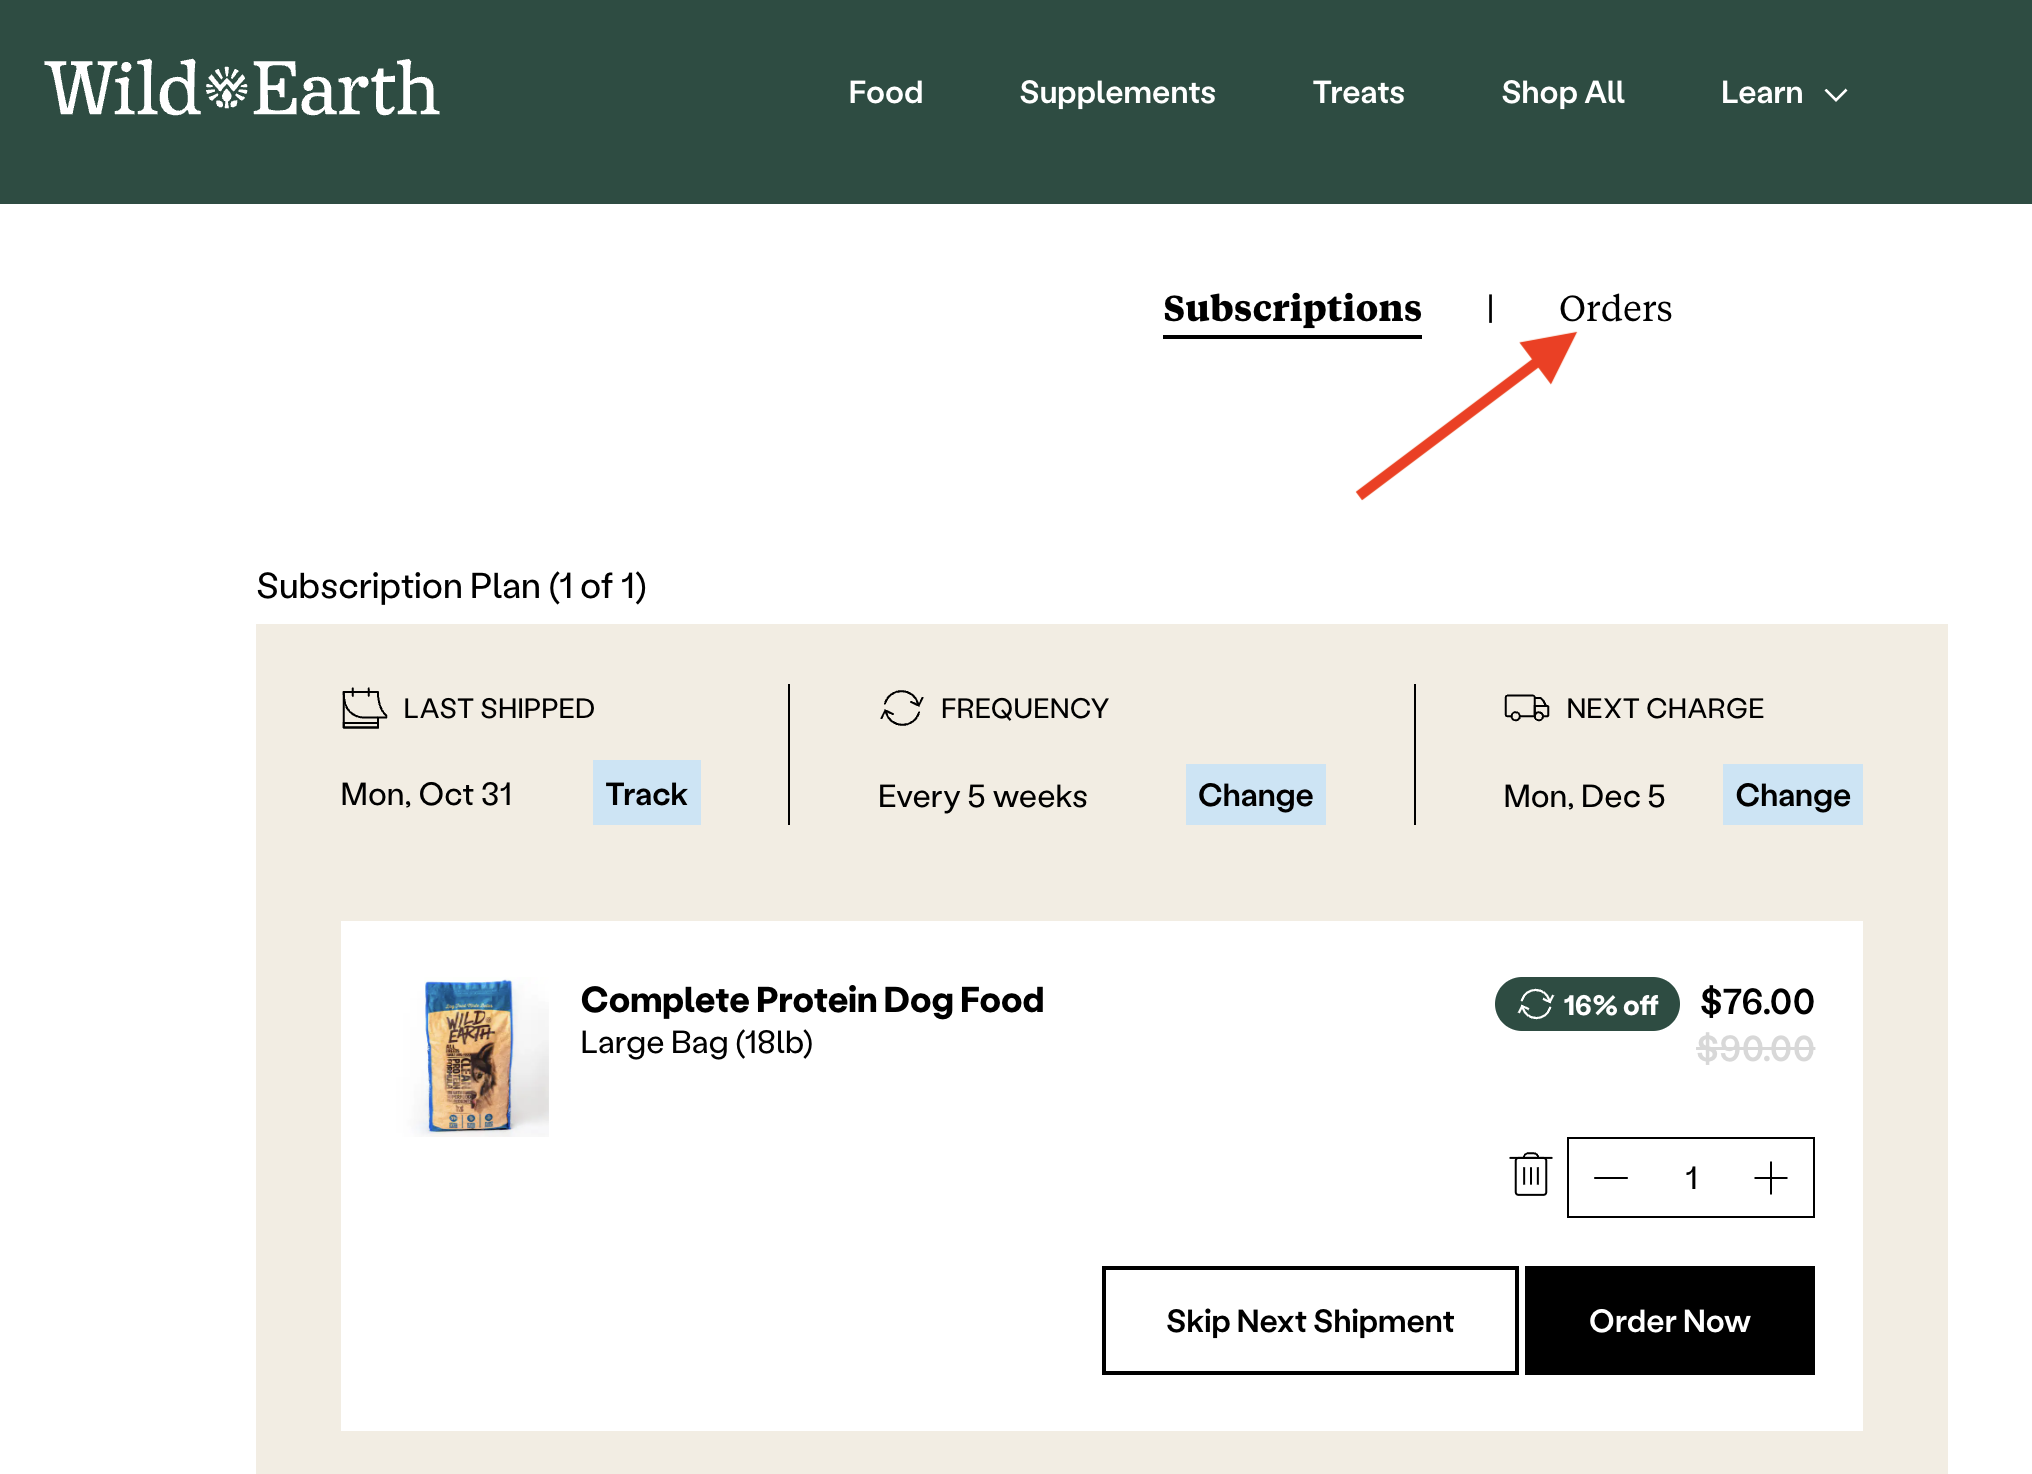Order Now for the subscription
Image resolution: width=2032 pixels, height=1474 pixels.
(1669, 1321)
